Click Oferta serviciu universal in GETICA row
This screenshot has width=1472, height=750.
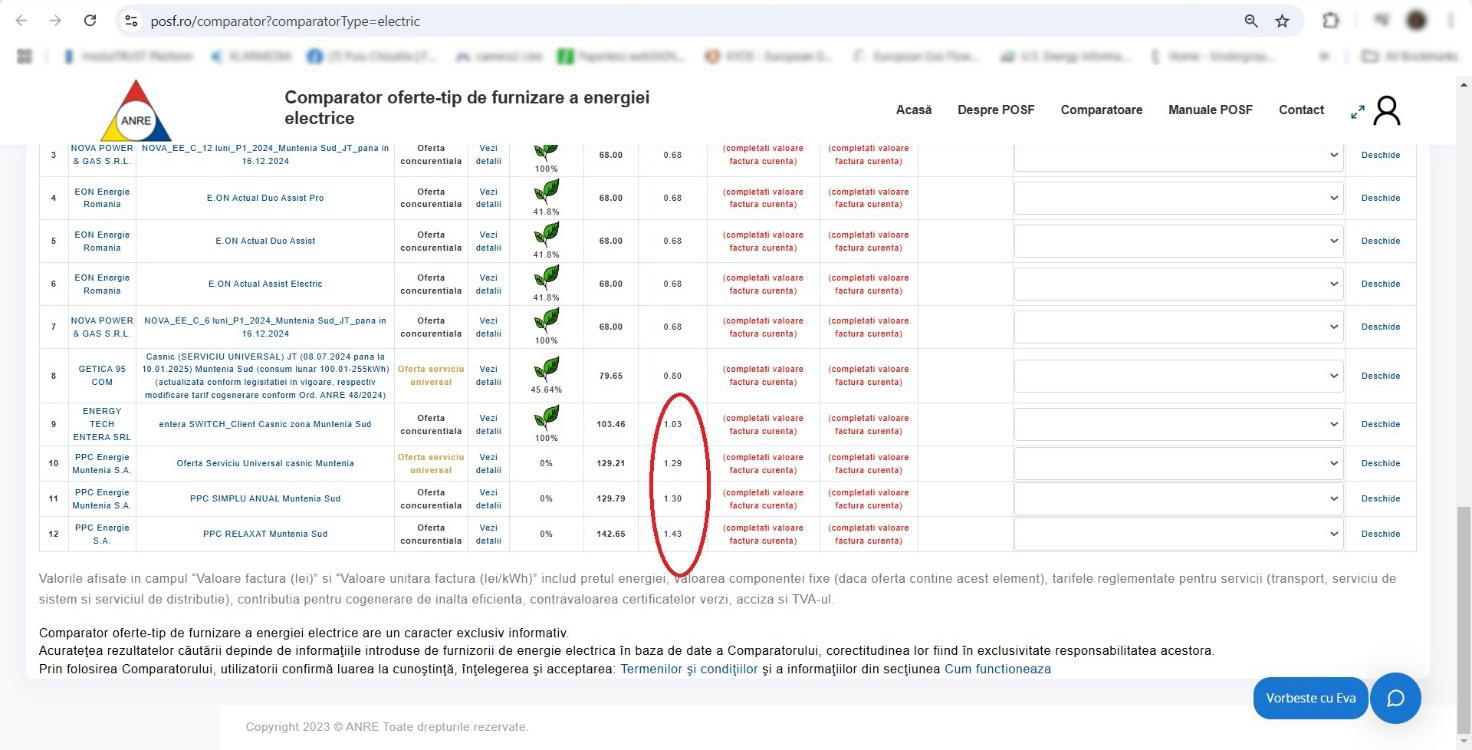tap(431, 376)
